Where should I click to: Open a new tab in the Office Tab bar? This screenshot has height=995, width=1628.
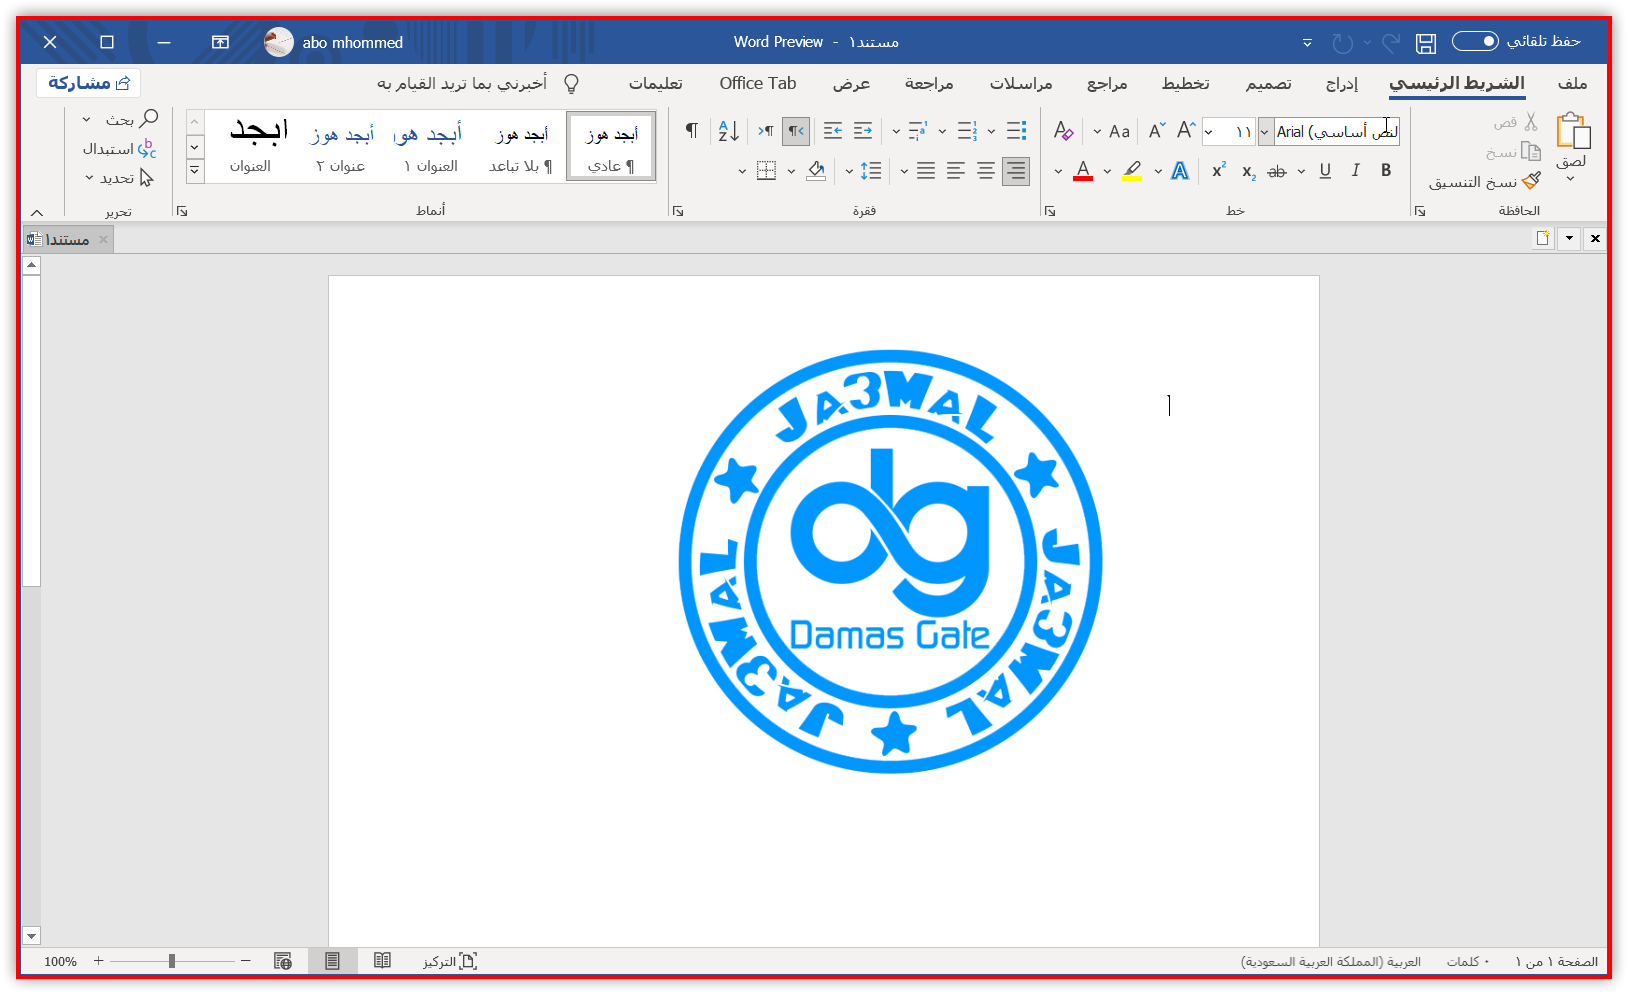[x=1543, y=238]
